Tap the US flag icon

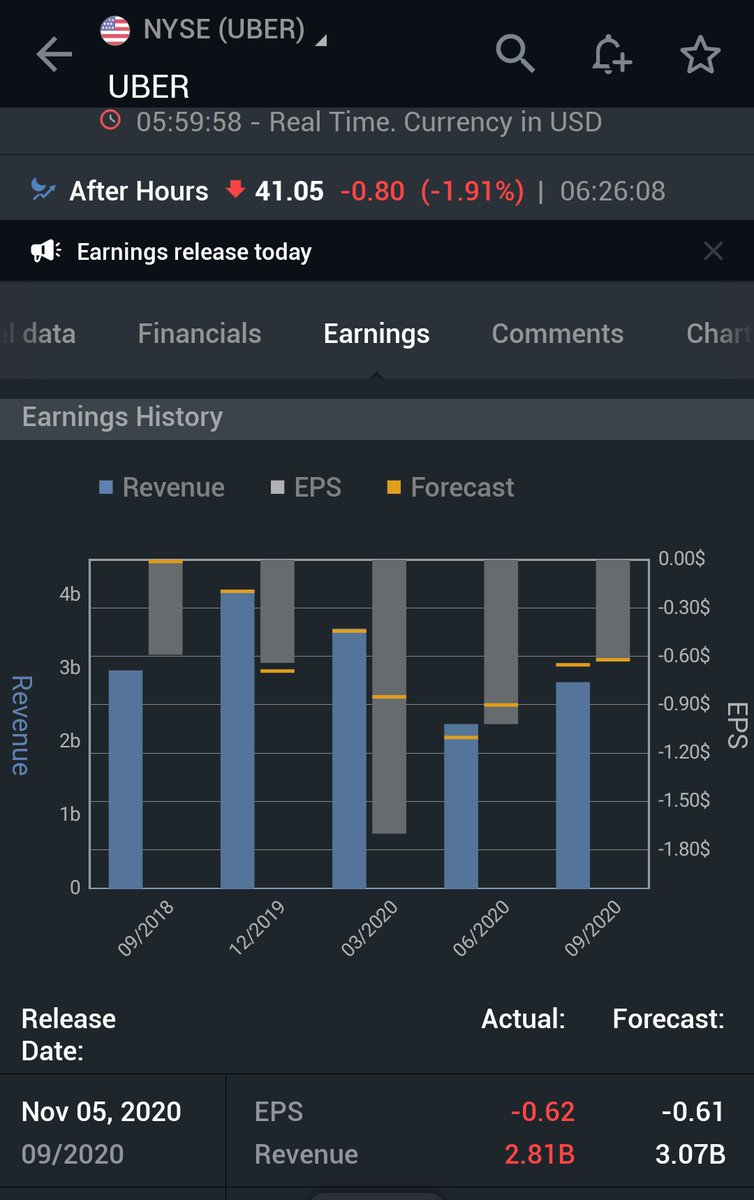(x=115, y=31)
